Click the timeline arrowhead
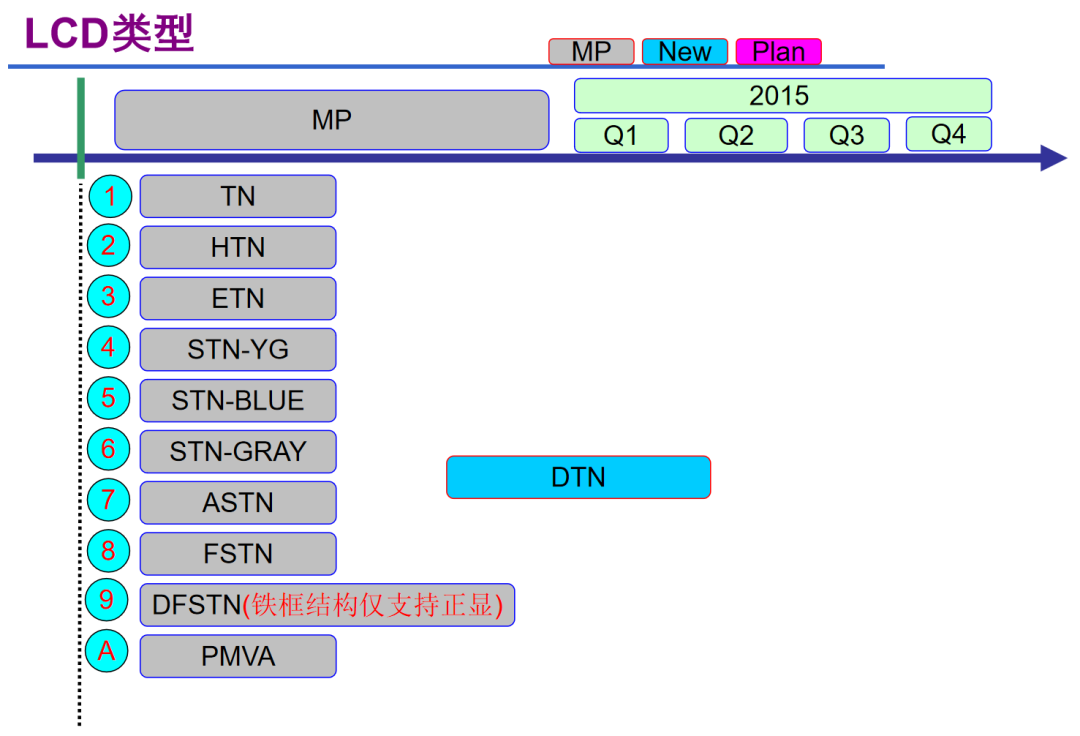The image size is (1080, 736). point(1053,158)
